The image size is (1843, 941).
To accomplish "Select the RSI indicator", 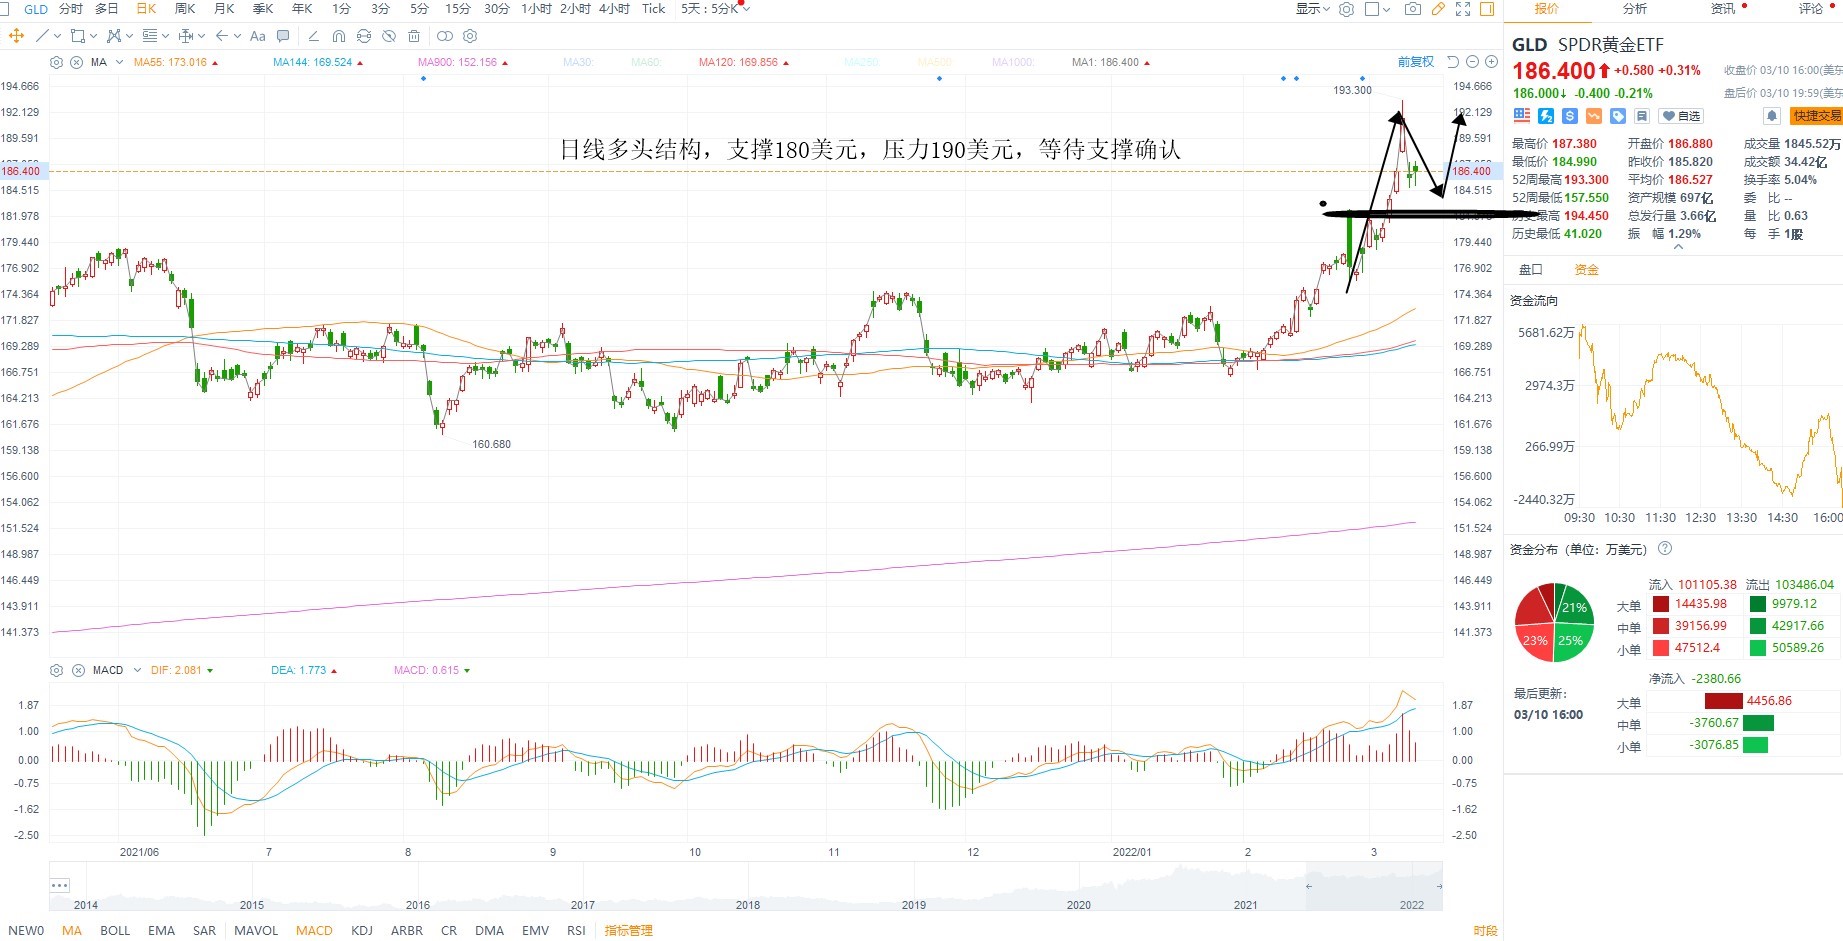I will pos(576,931).
